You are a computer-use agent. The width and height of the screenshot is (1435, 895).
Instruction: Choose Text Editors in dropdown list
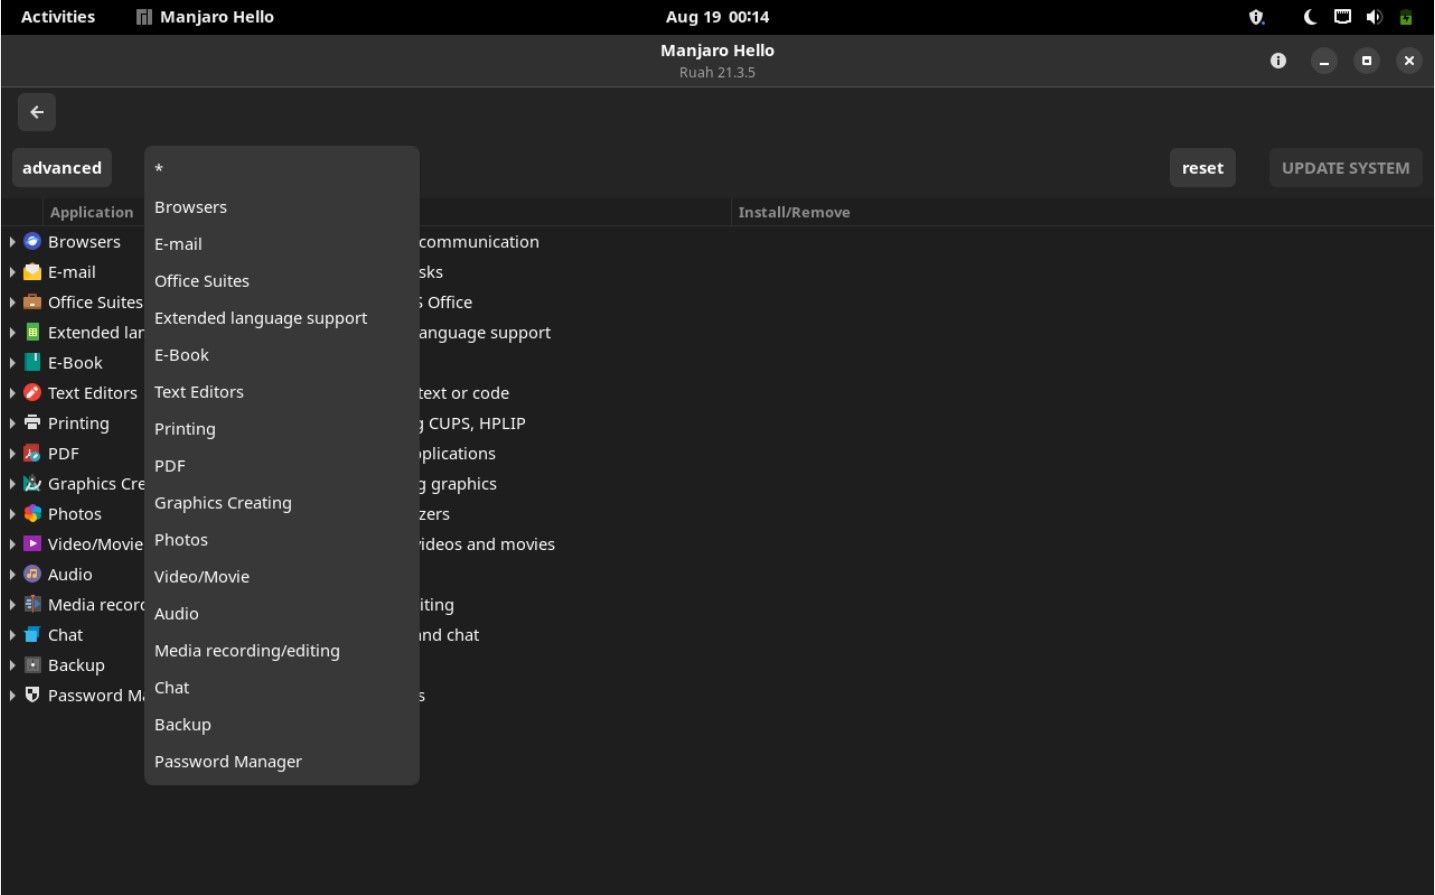(282, 392)
